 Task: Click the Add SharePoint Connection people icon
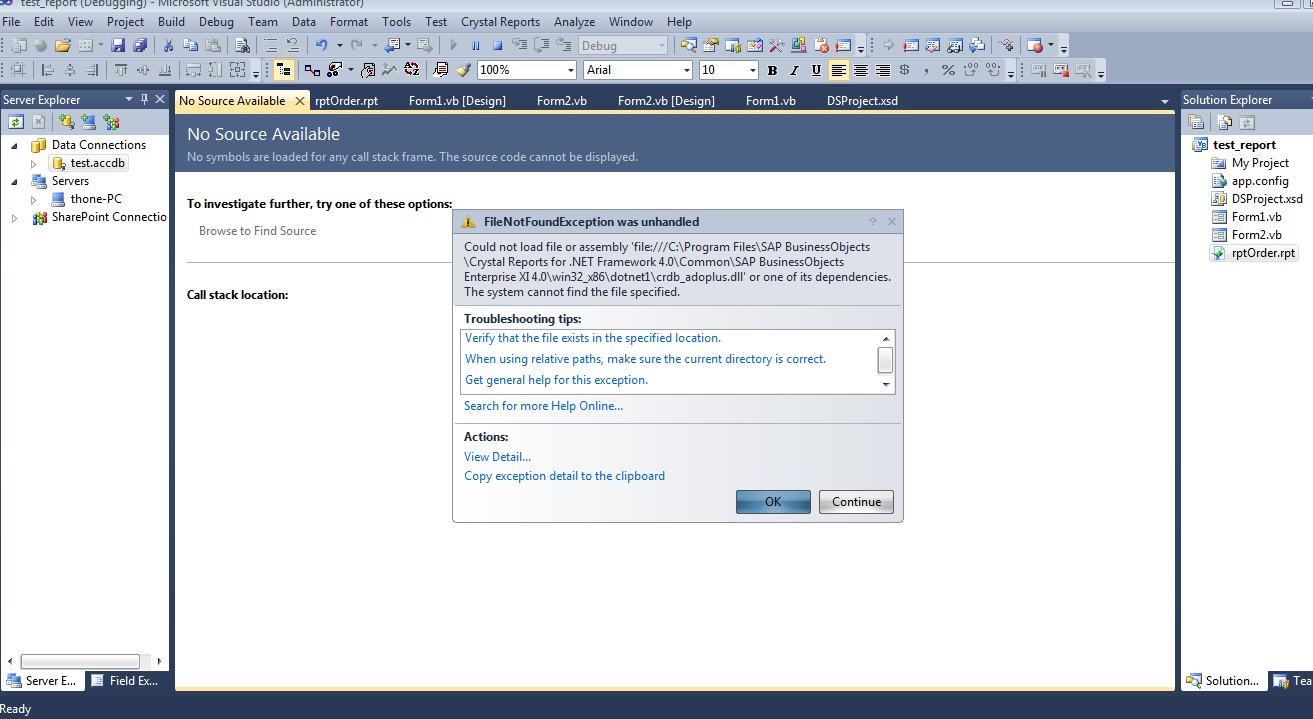(111, 121)
